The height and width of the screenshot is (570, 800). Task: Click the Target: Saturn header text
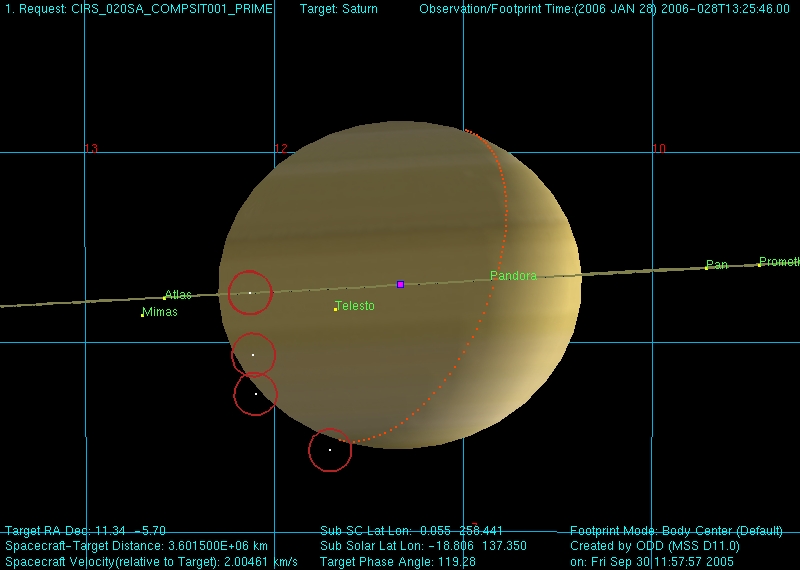pyautogui.click(x=339, y=9)
